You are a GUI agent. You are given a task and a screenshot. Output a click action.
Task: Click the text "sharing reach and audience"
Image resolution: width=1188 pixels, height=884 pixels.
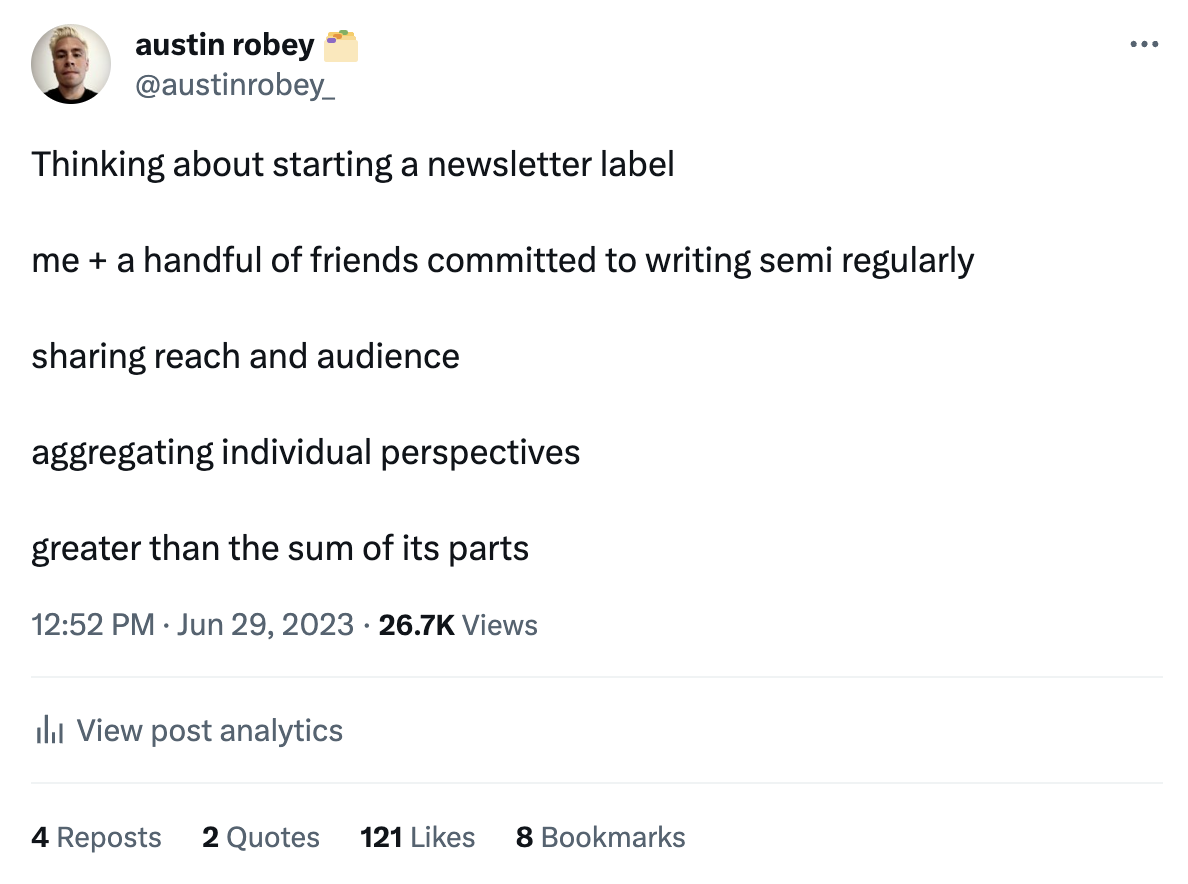pos(245,357)
